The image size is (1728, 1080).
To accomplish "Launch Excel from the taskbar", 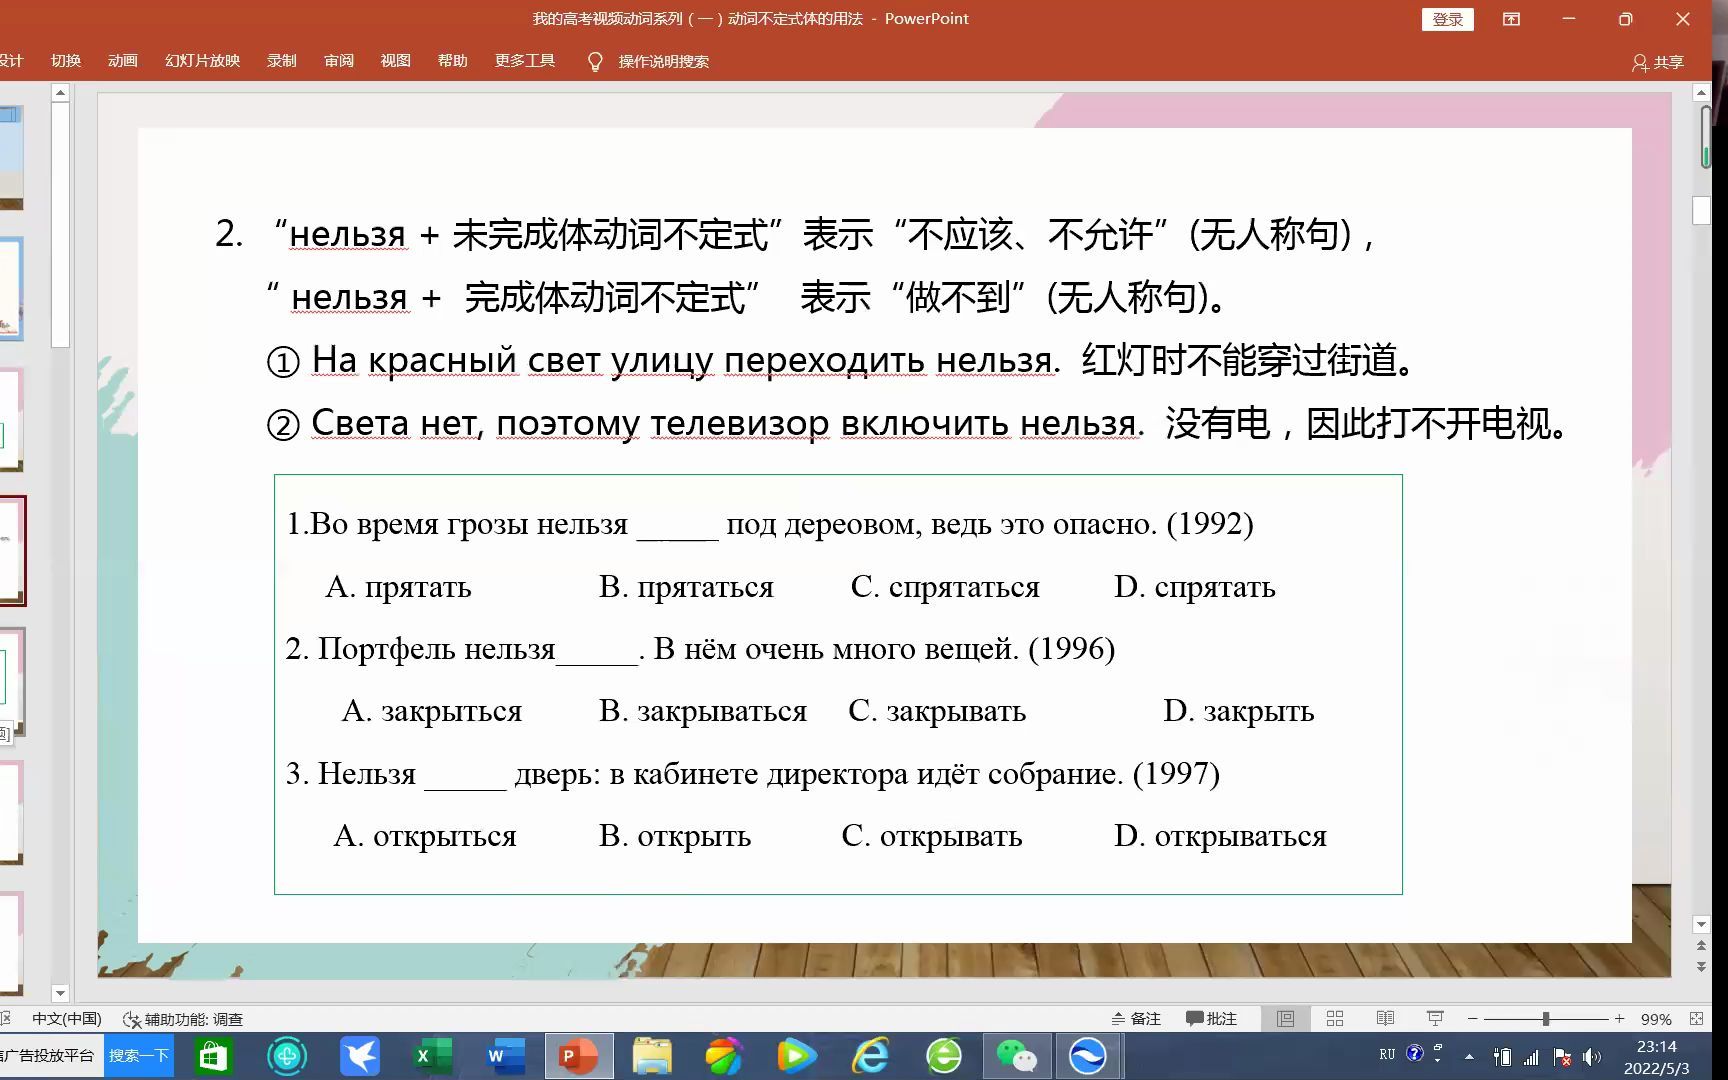I will coord(431,1055).
